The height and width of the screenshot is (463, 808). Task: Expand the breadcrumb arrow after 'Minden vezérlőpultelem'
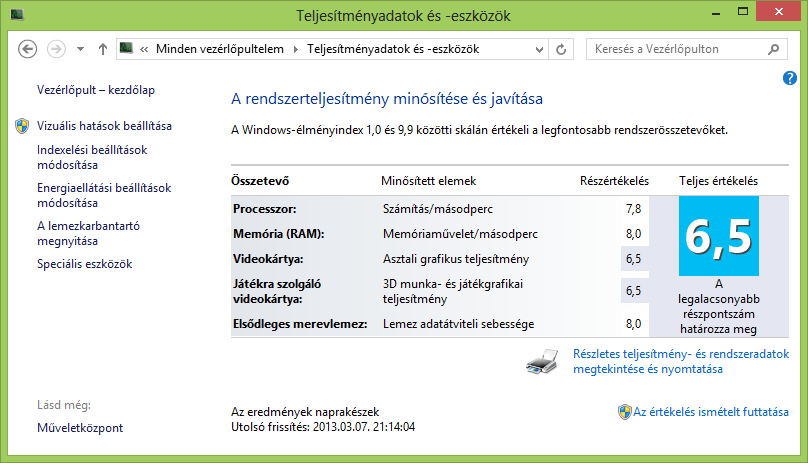(296, 49)
